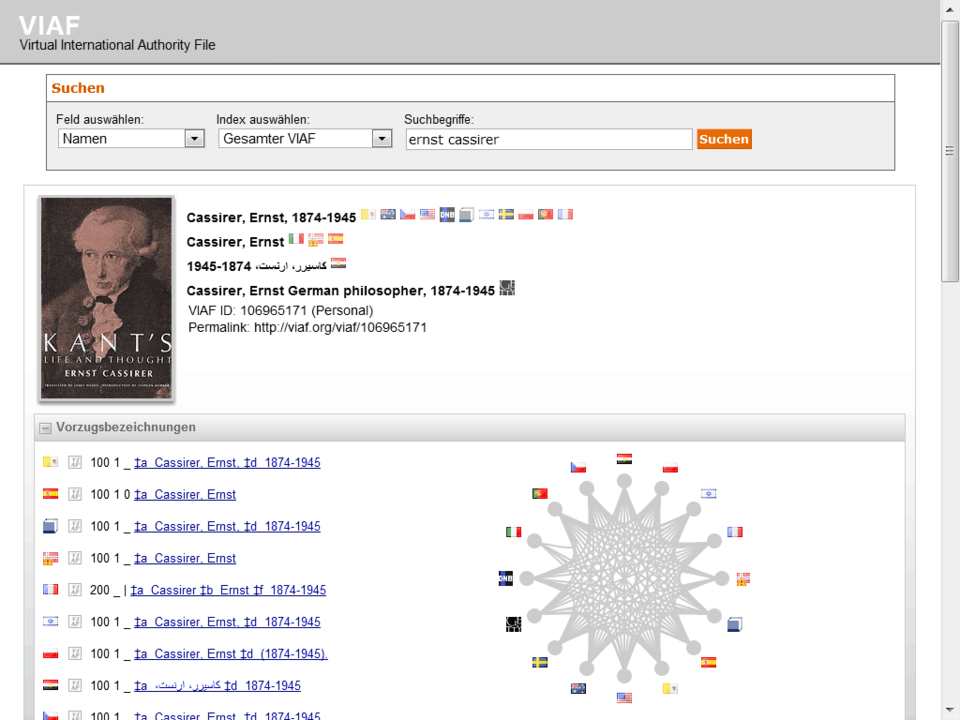Image resolution: width=960 pixels, height=720 pixels.
Task: Click the French flag in the Vorzugsbezeichnungen list
Action: click(50, 590)
